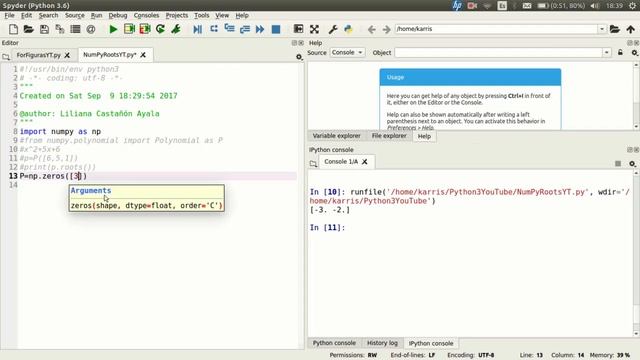Run cell and advance icon
Screen dimensions: 640x360
[145, 29]
